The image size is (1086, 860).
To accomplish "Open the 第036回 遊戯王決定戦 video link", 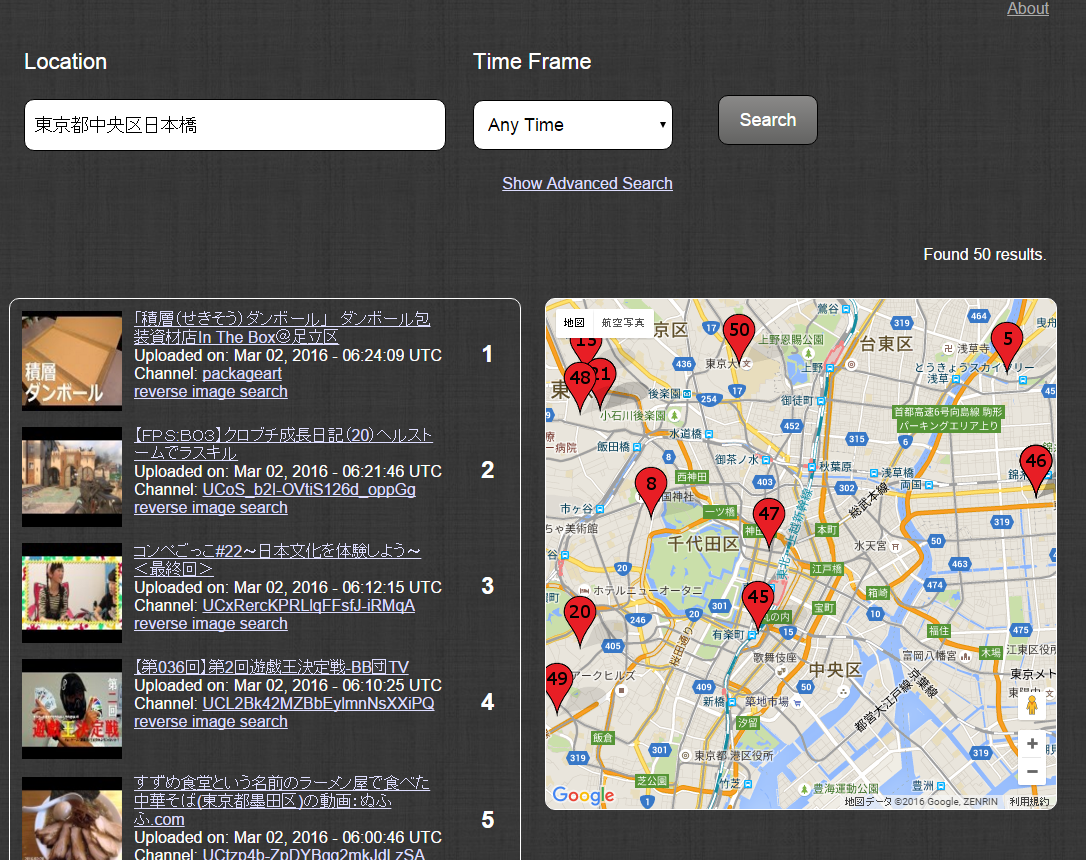I will click(272, 667).
